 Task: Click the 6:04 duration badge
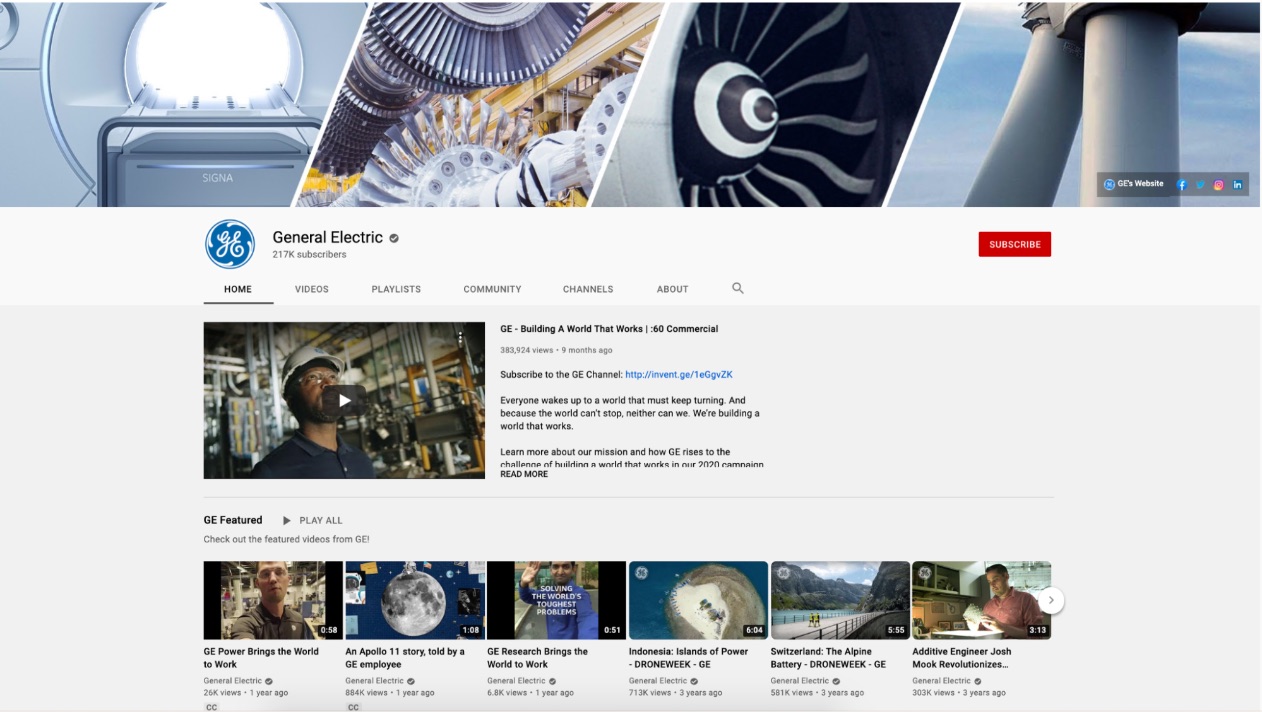[x=754, y=631]
